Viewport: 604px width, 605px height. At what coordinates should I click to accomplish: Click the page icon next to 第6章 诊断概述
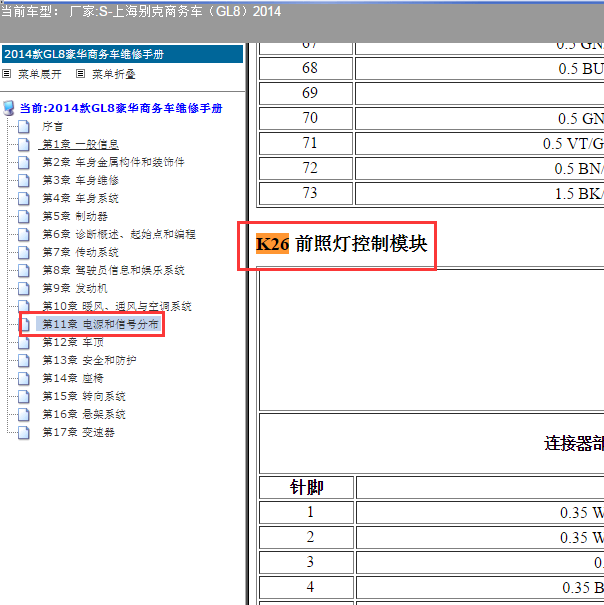point(24,234)
